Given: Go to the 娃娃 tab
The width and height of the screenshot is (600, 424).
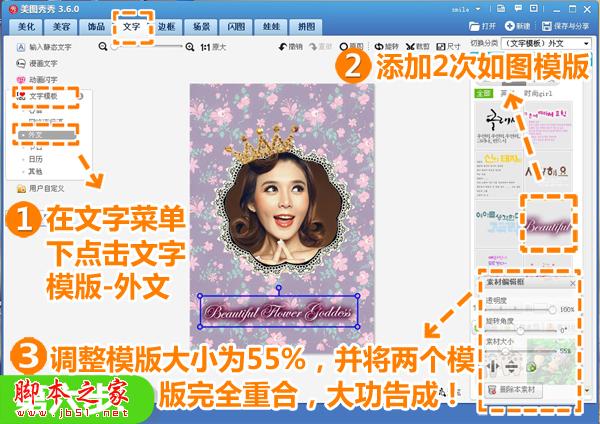Looking at the screenshot, I should click(271, 27).
